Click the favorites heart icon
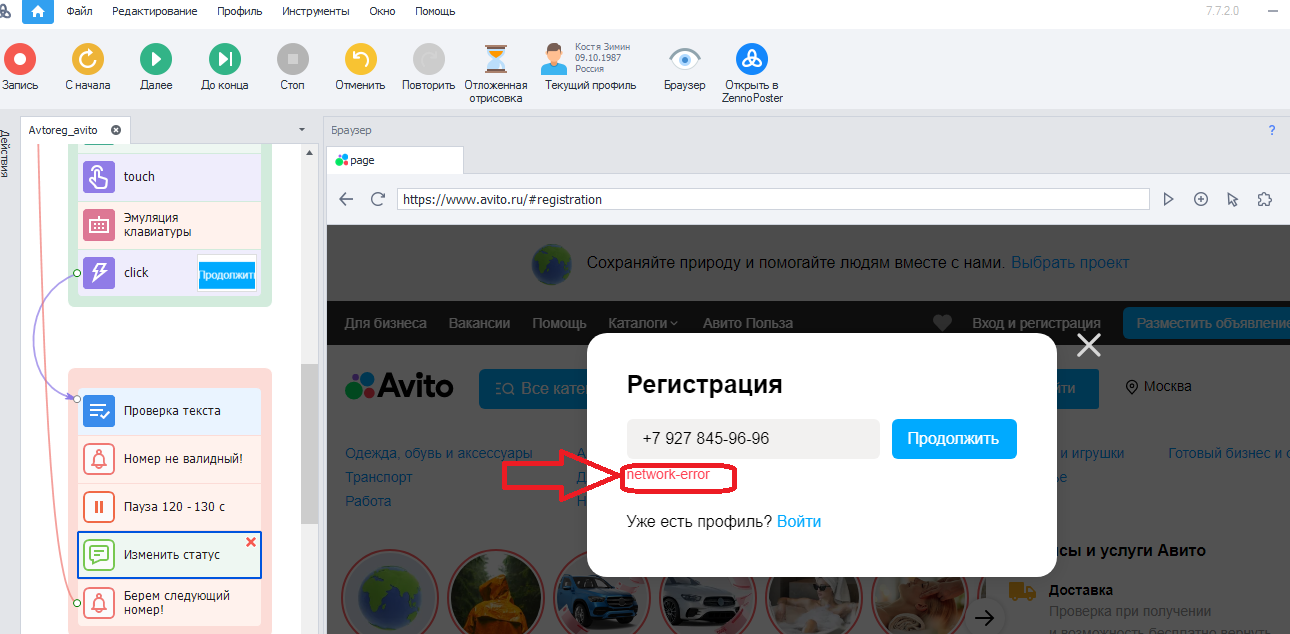The image size is (1290, 634). (x=942, y=323)
